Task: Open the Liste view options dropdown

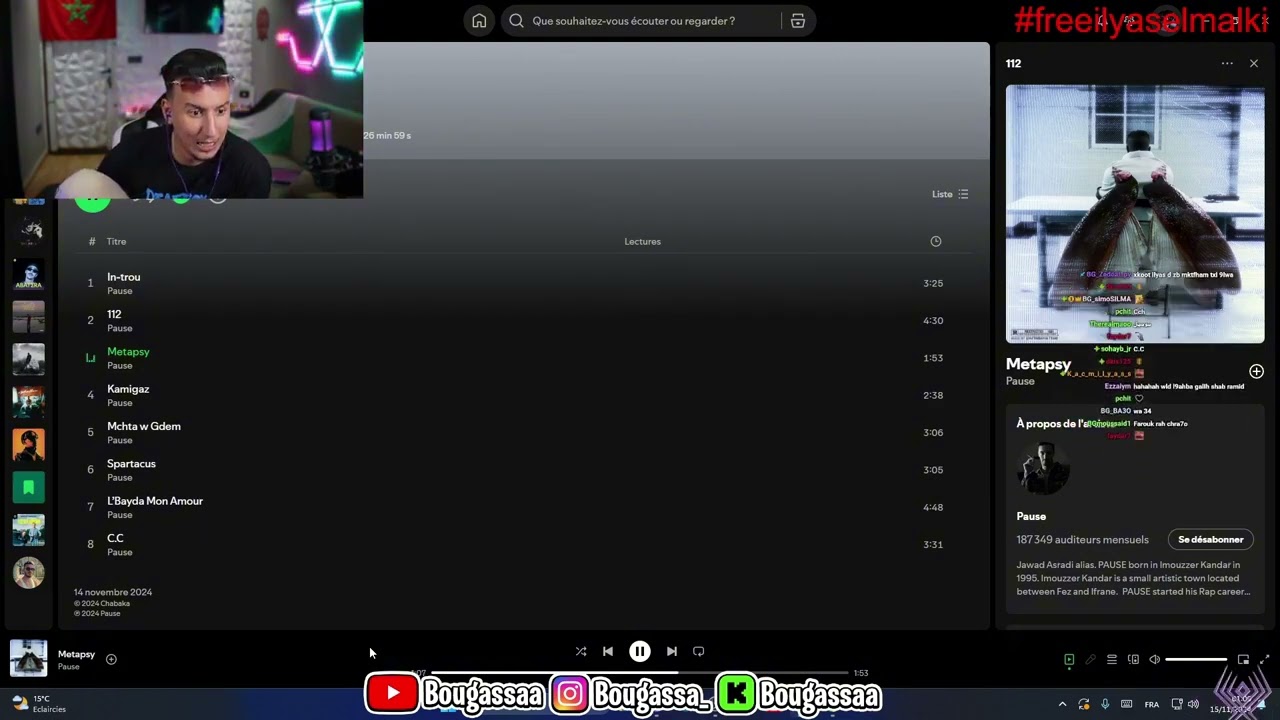Action: click(x=950, y=194)
